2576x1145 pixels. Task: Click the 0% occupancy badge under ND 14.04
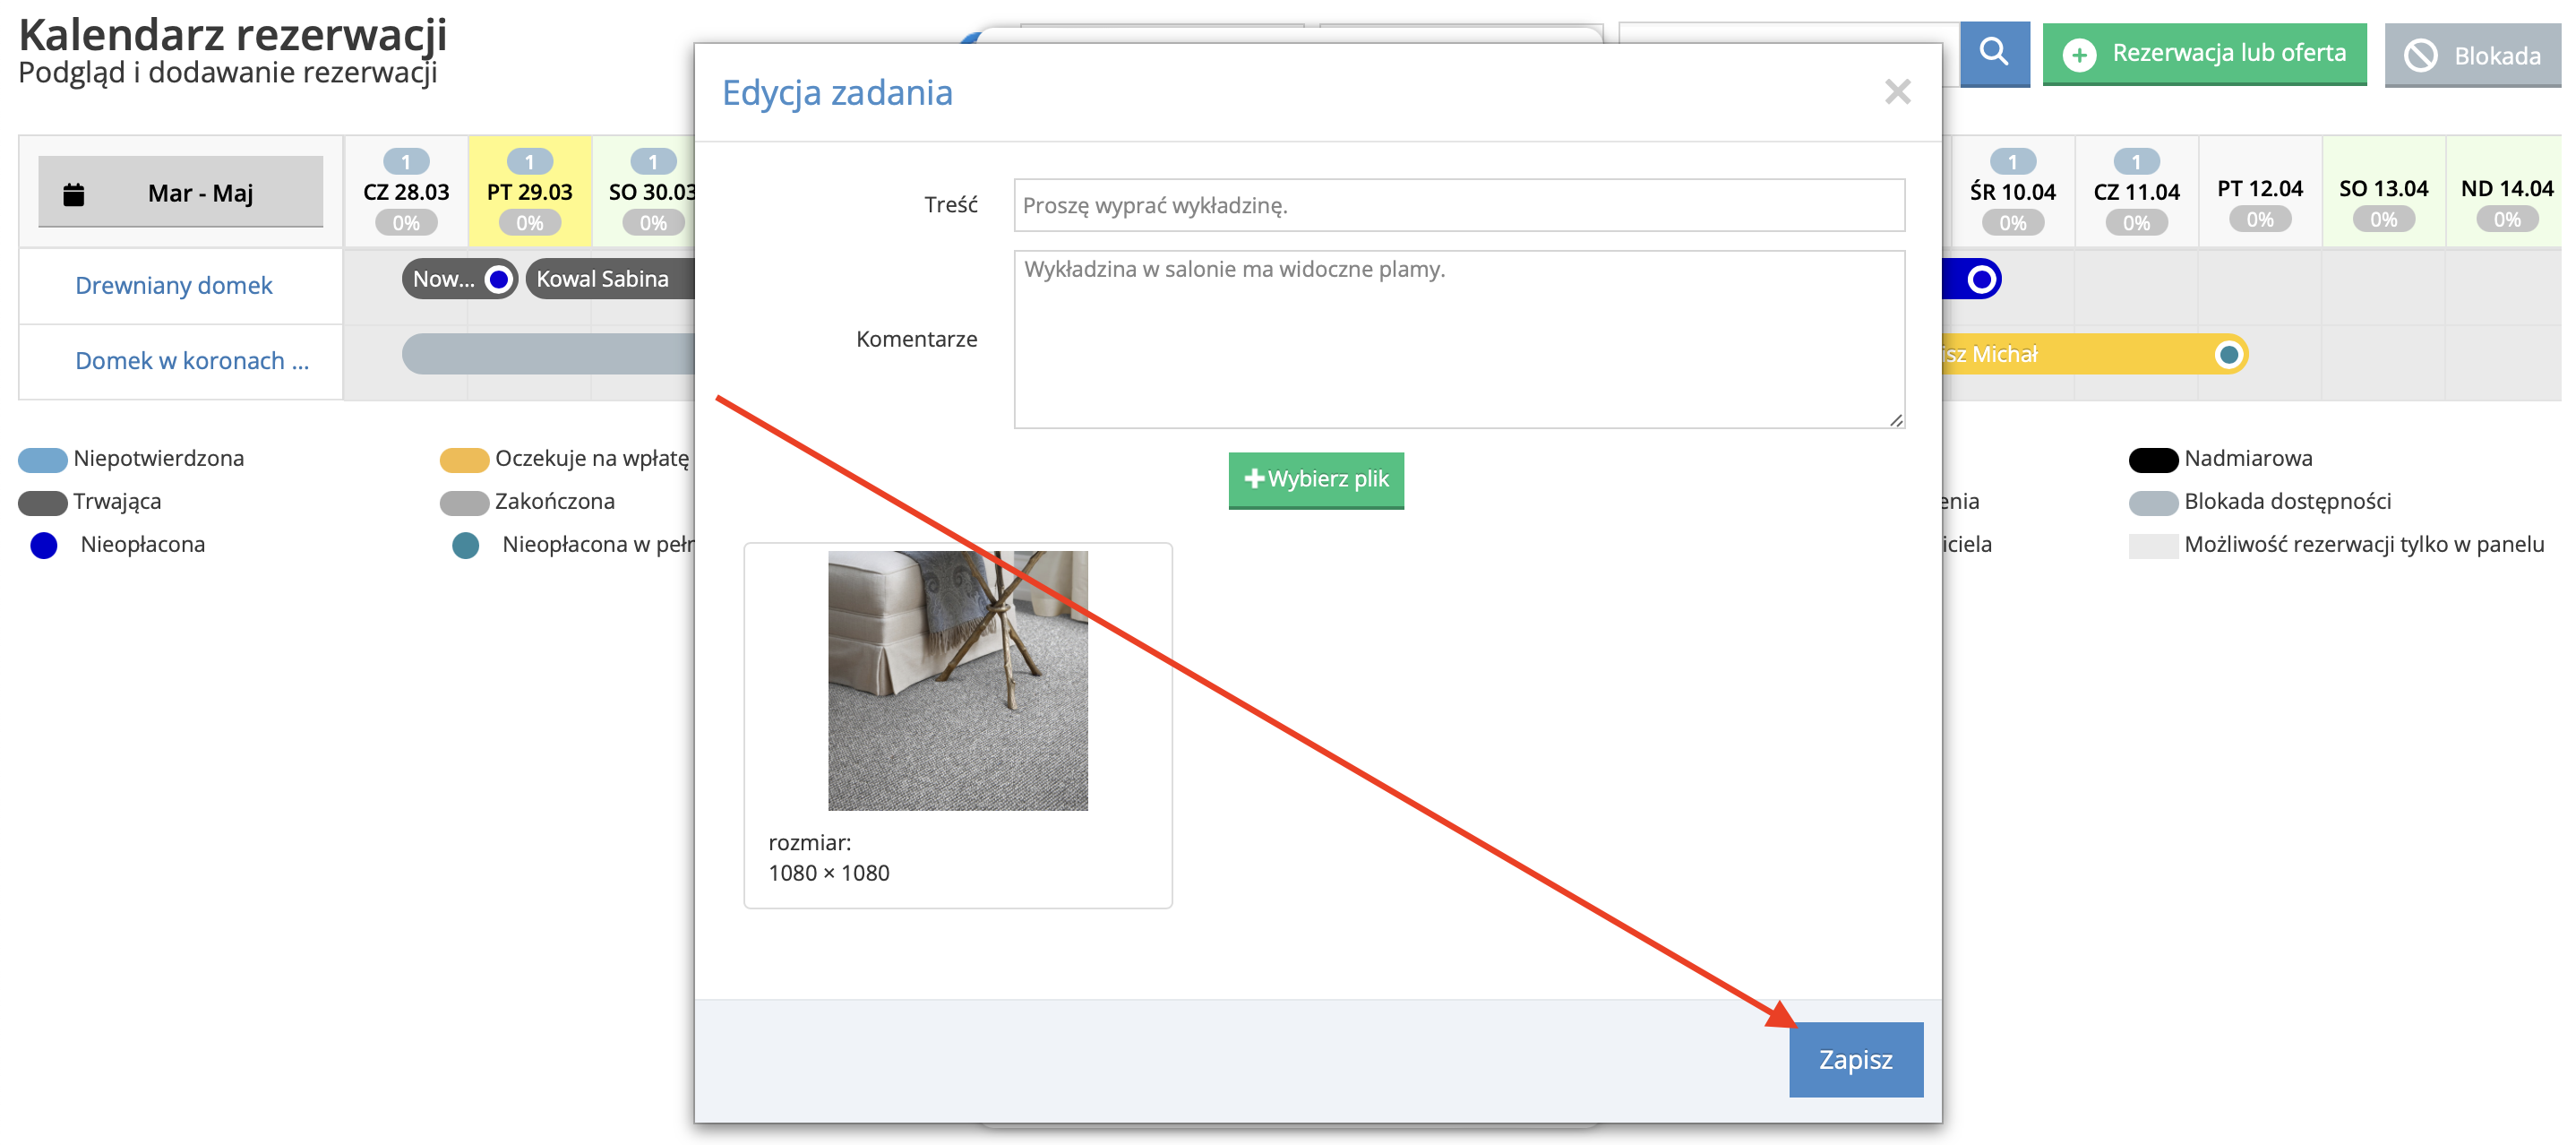[x=2506, y=219]
